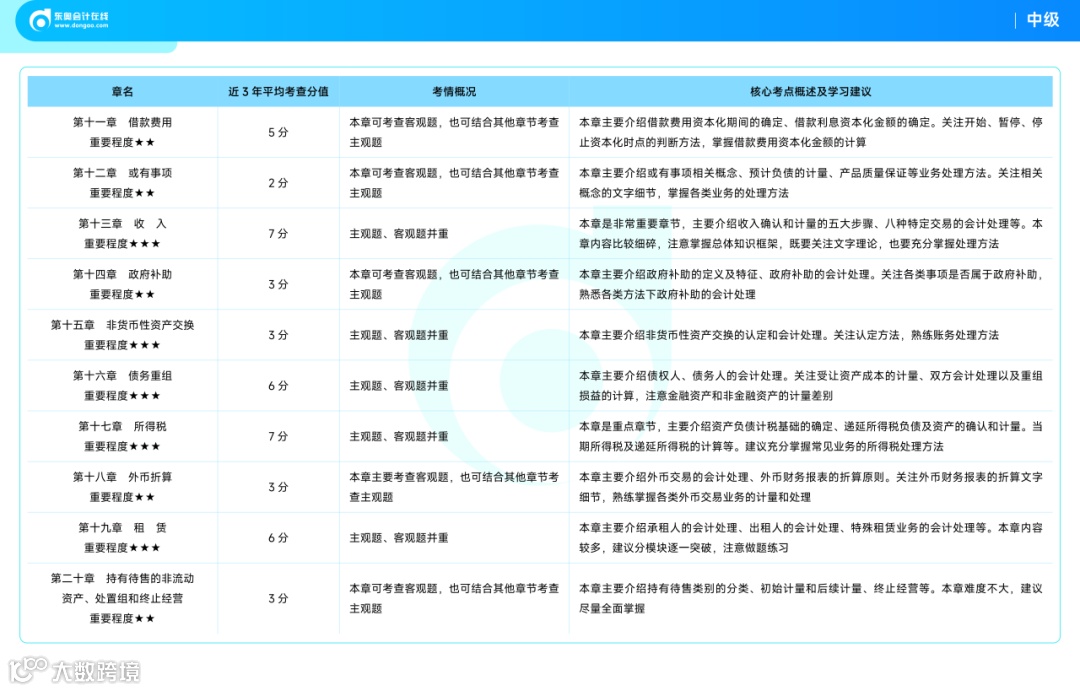The image size is (1080, 691).
Task: Select the 章名 column header
Action: click(x=123, y=92)
